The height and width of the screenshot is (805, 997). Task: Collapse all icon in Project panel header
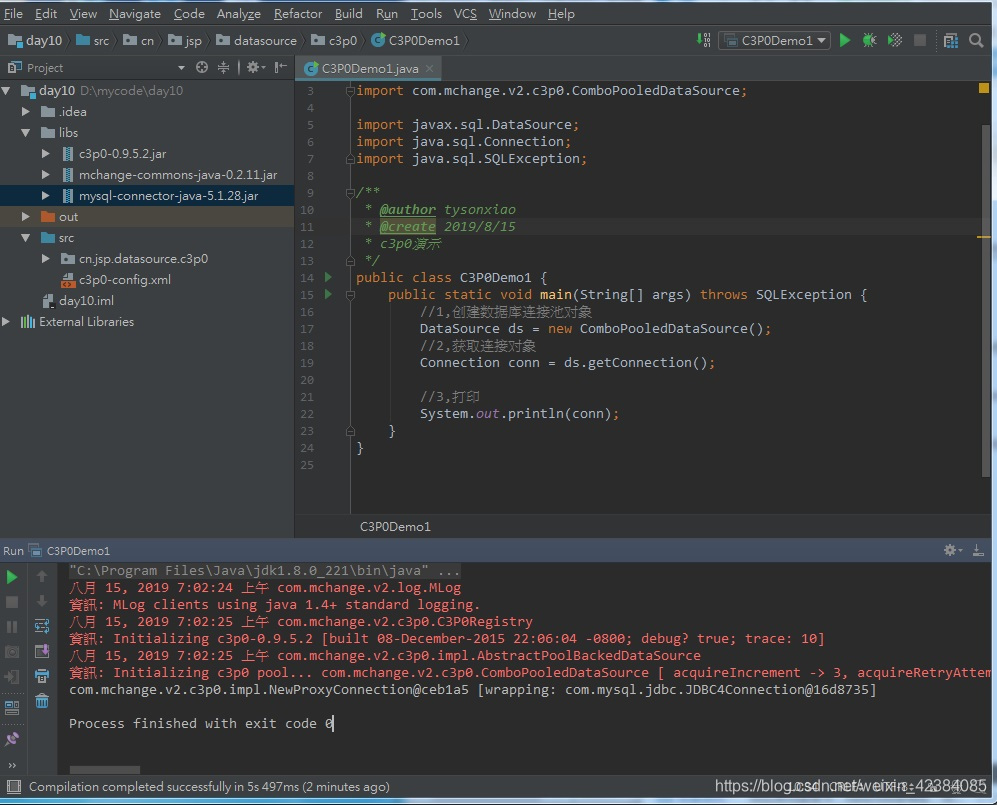coord(223,67)
